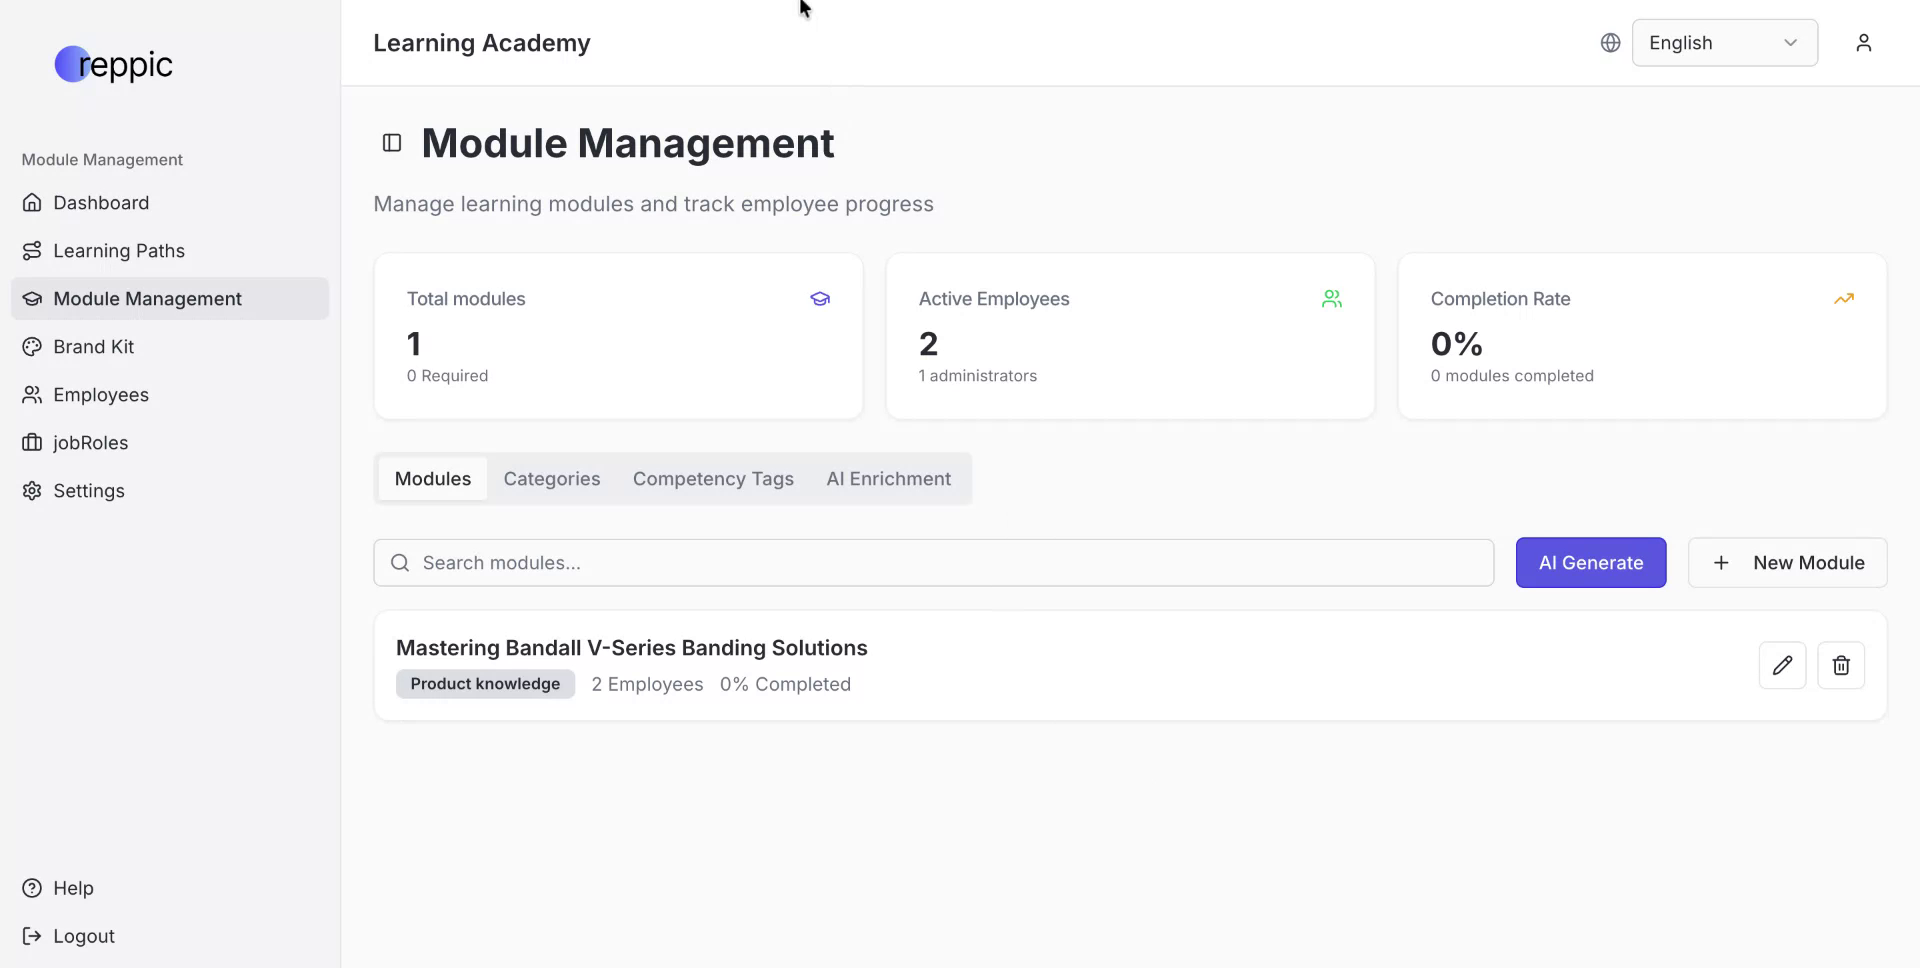This screenshot has height=968, width=1920.
Task: Click the trash delete icon for the module
Action: [x=1840, y=666]
